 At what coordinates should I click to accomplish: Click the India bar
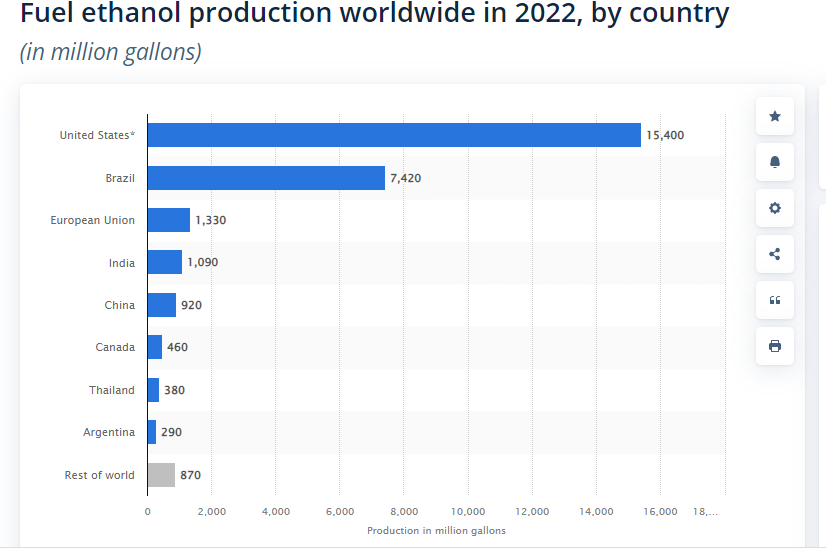click(164, 262)
